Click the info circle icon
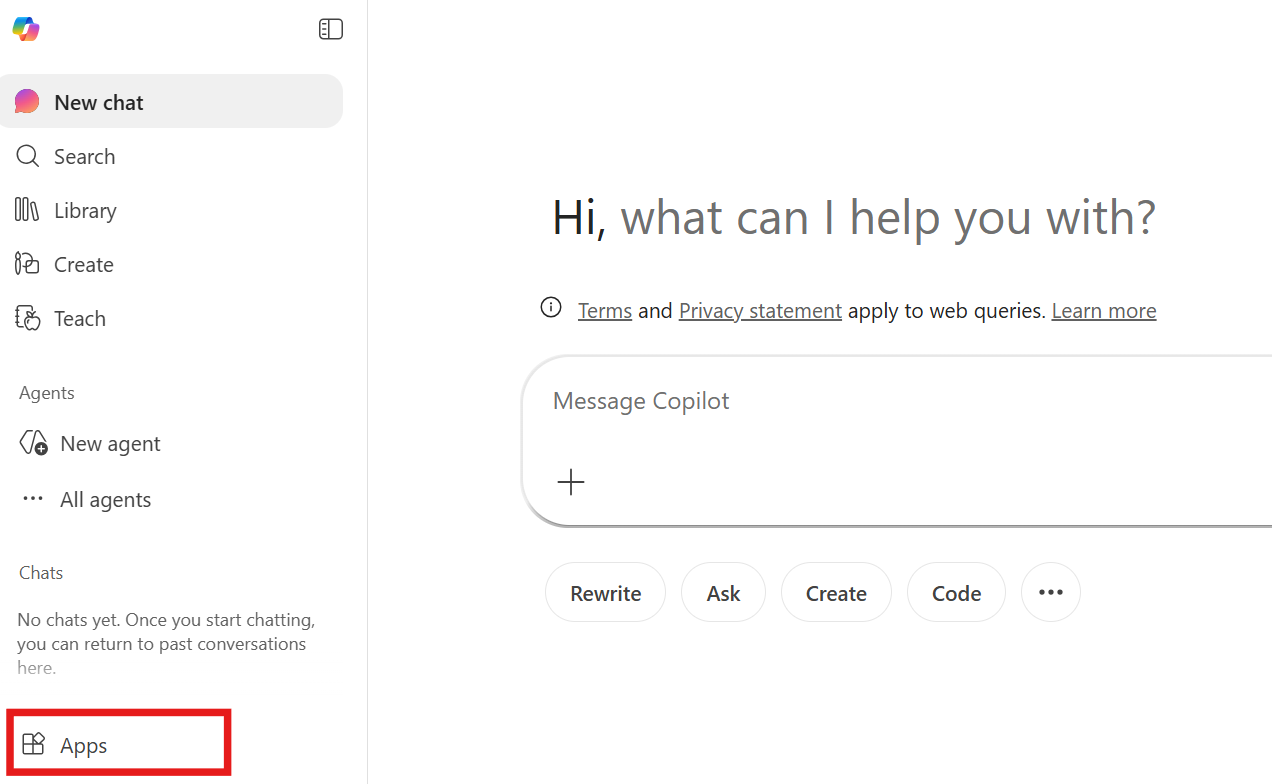Image resolution: width=1272 pixels, height=784 pixels. (551, 307)
